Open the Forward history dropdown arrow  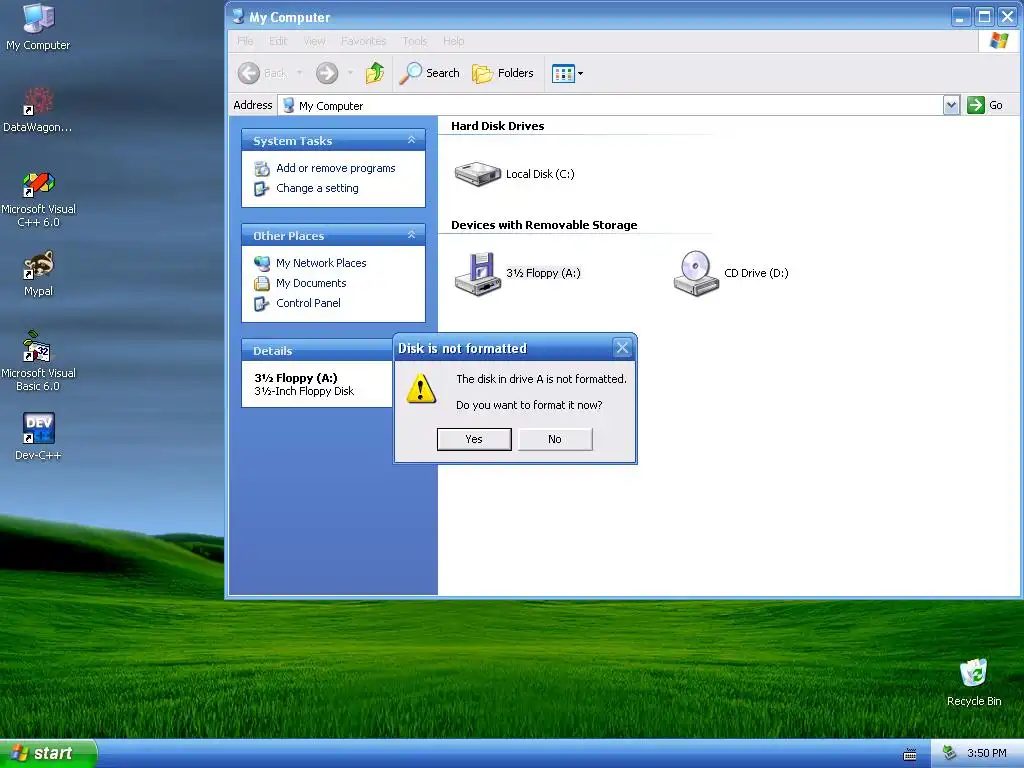(350, 73)
